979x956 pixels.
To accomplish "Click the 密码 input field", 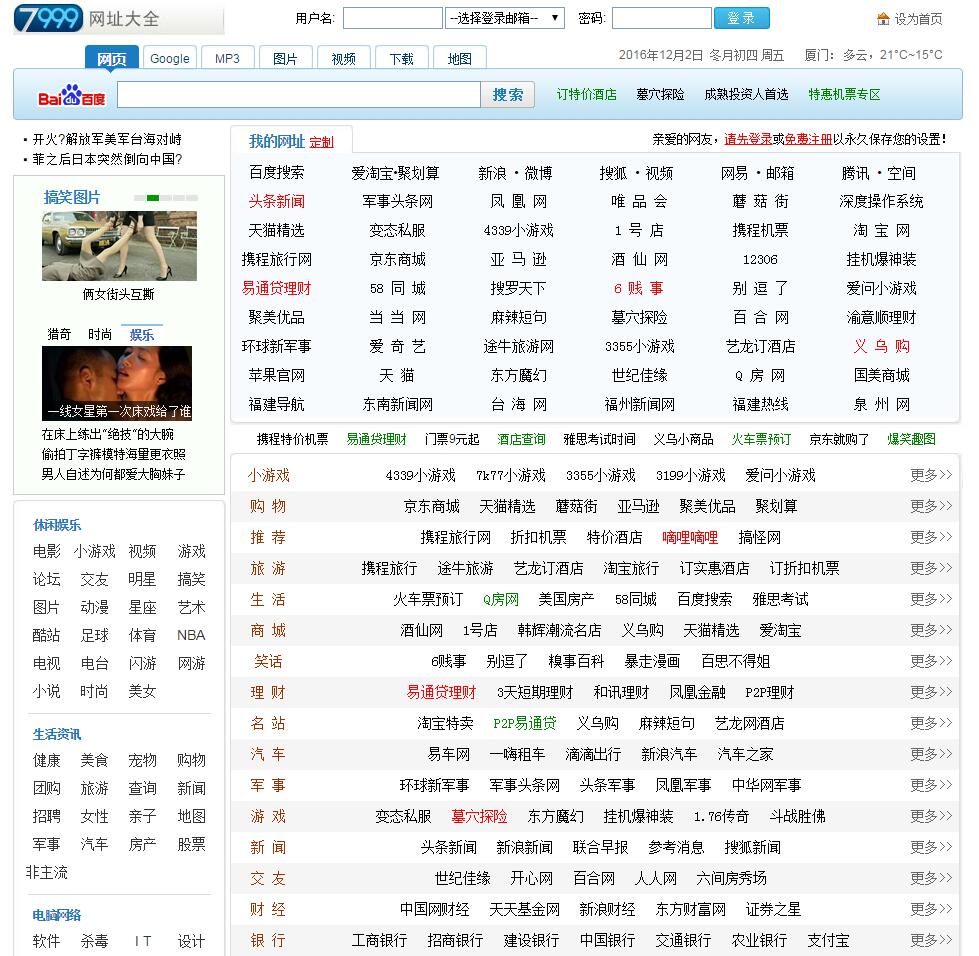I will pos(662,18).
